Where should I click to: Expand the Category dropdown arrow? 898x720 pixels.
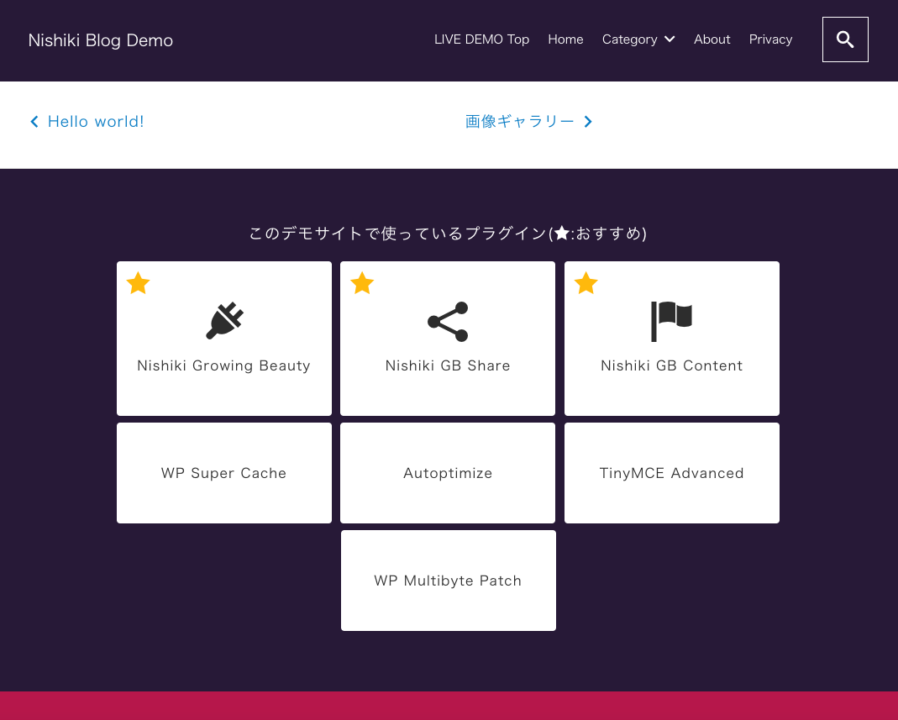point(669,39)
